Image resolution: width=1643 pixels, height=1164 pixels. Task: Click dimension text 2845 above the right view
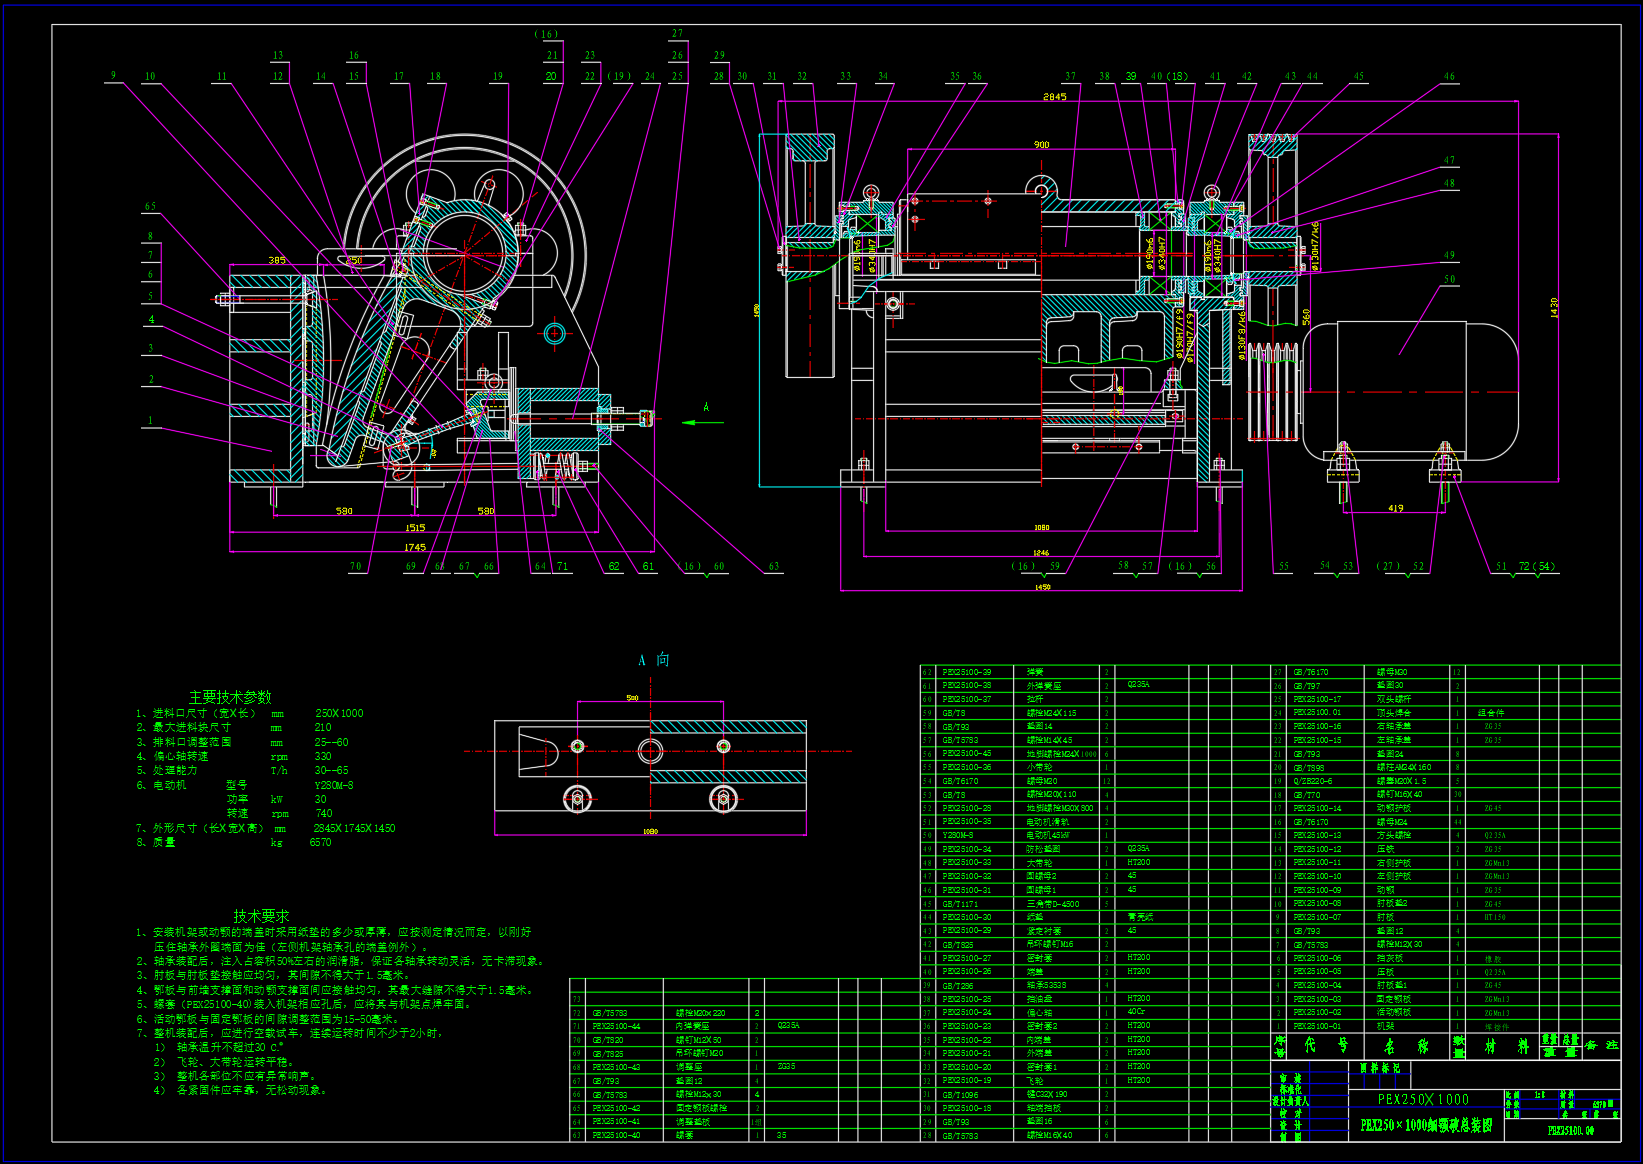(1054, 96)
